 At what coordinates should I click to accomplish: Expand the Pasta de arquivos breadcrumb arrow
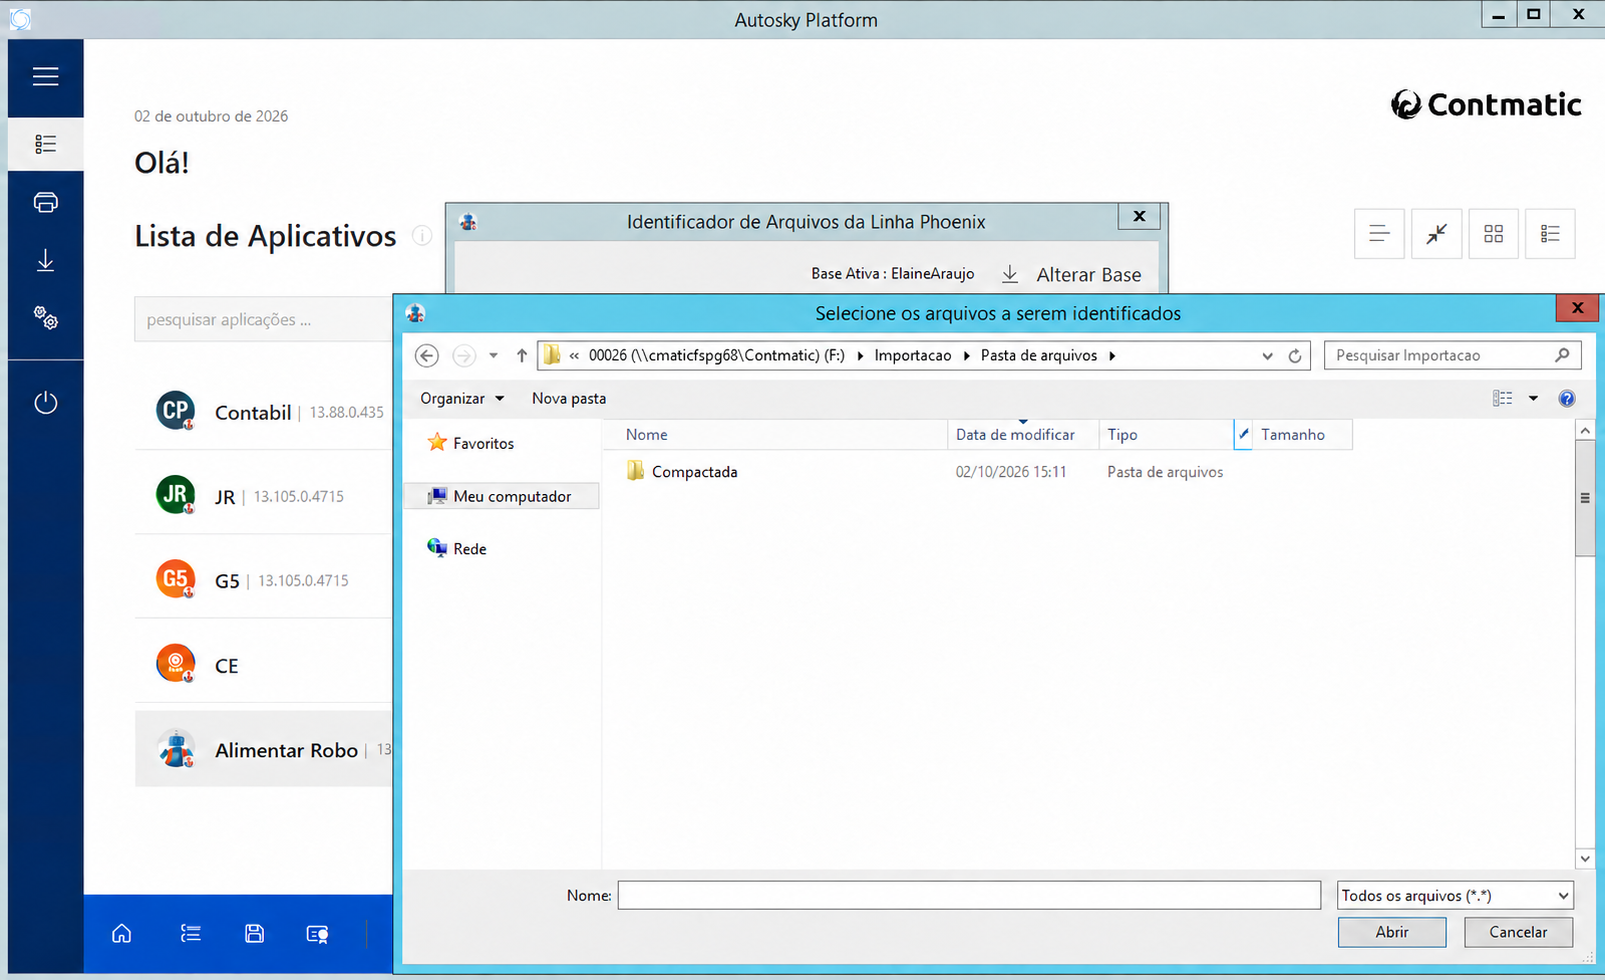(x=1112, y=356)
